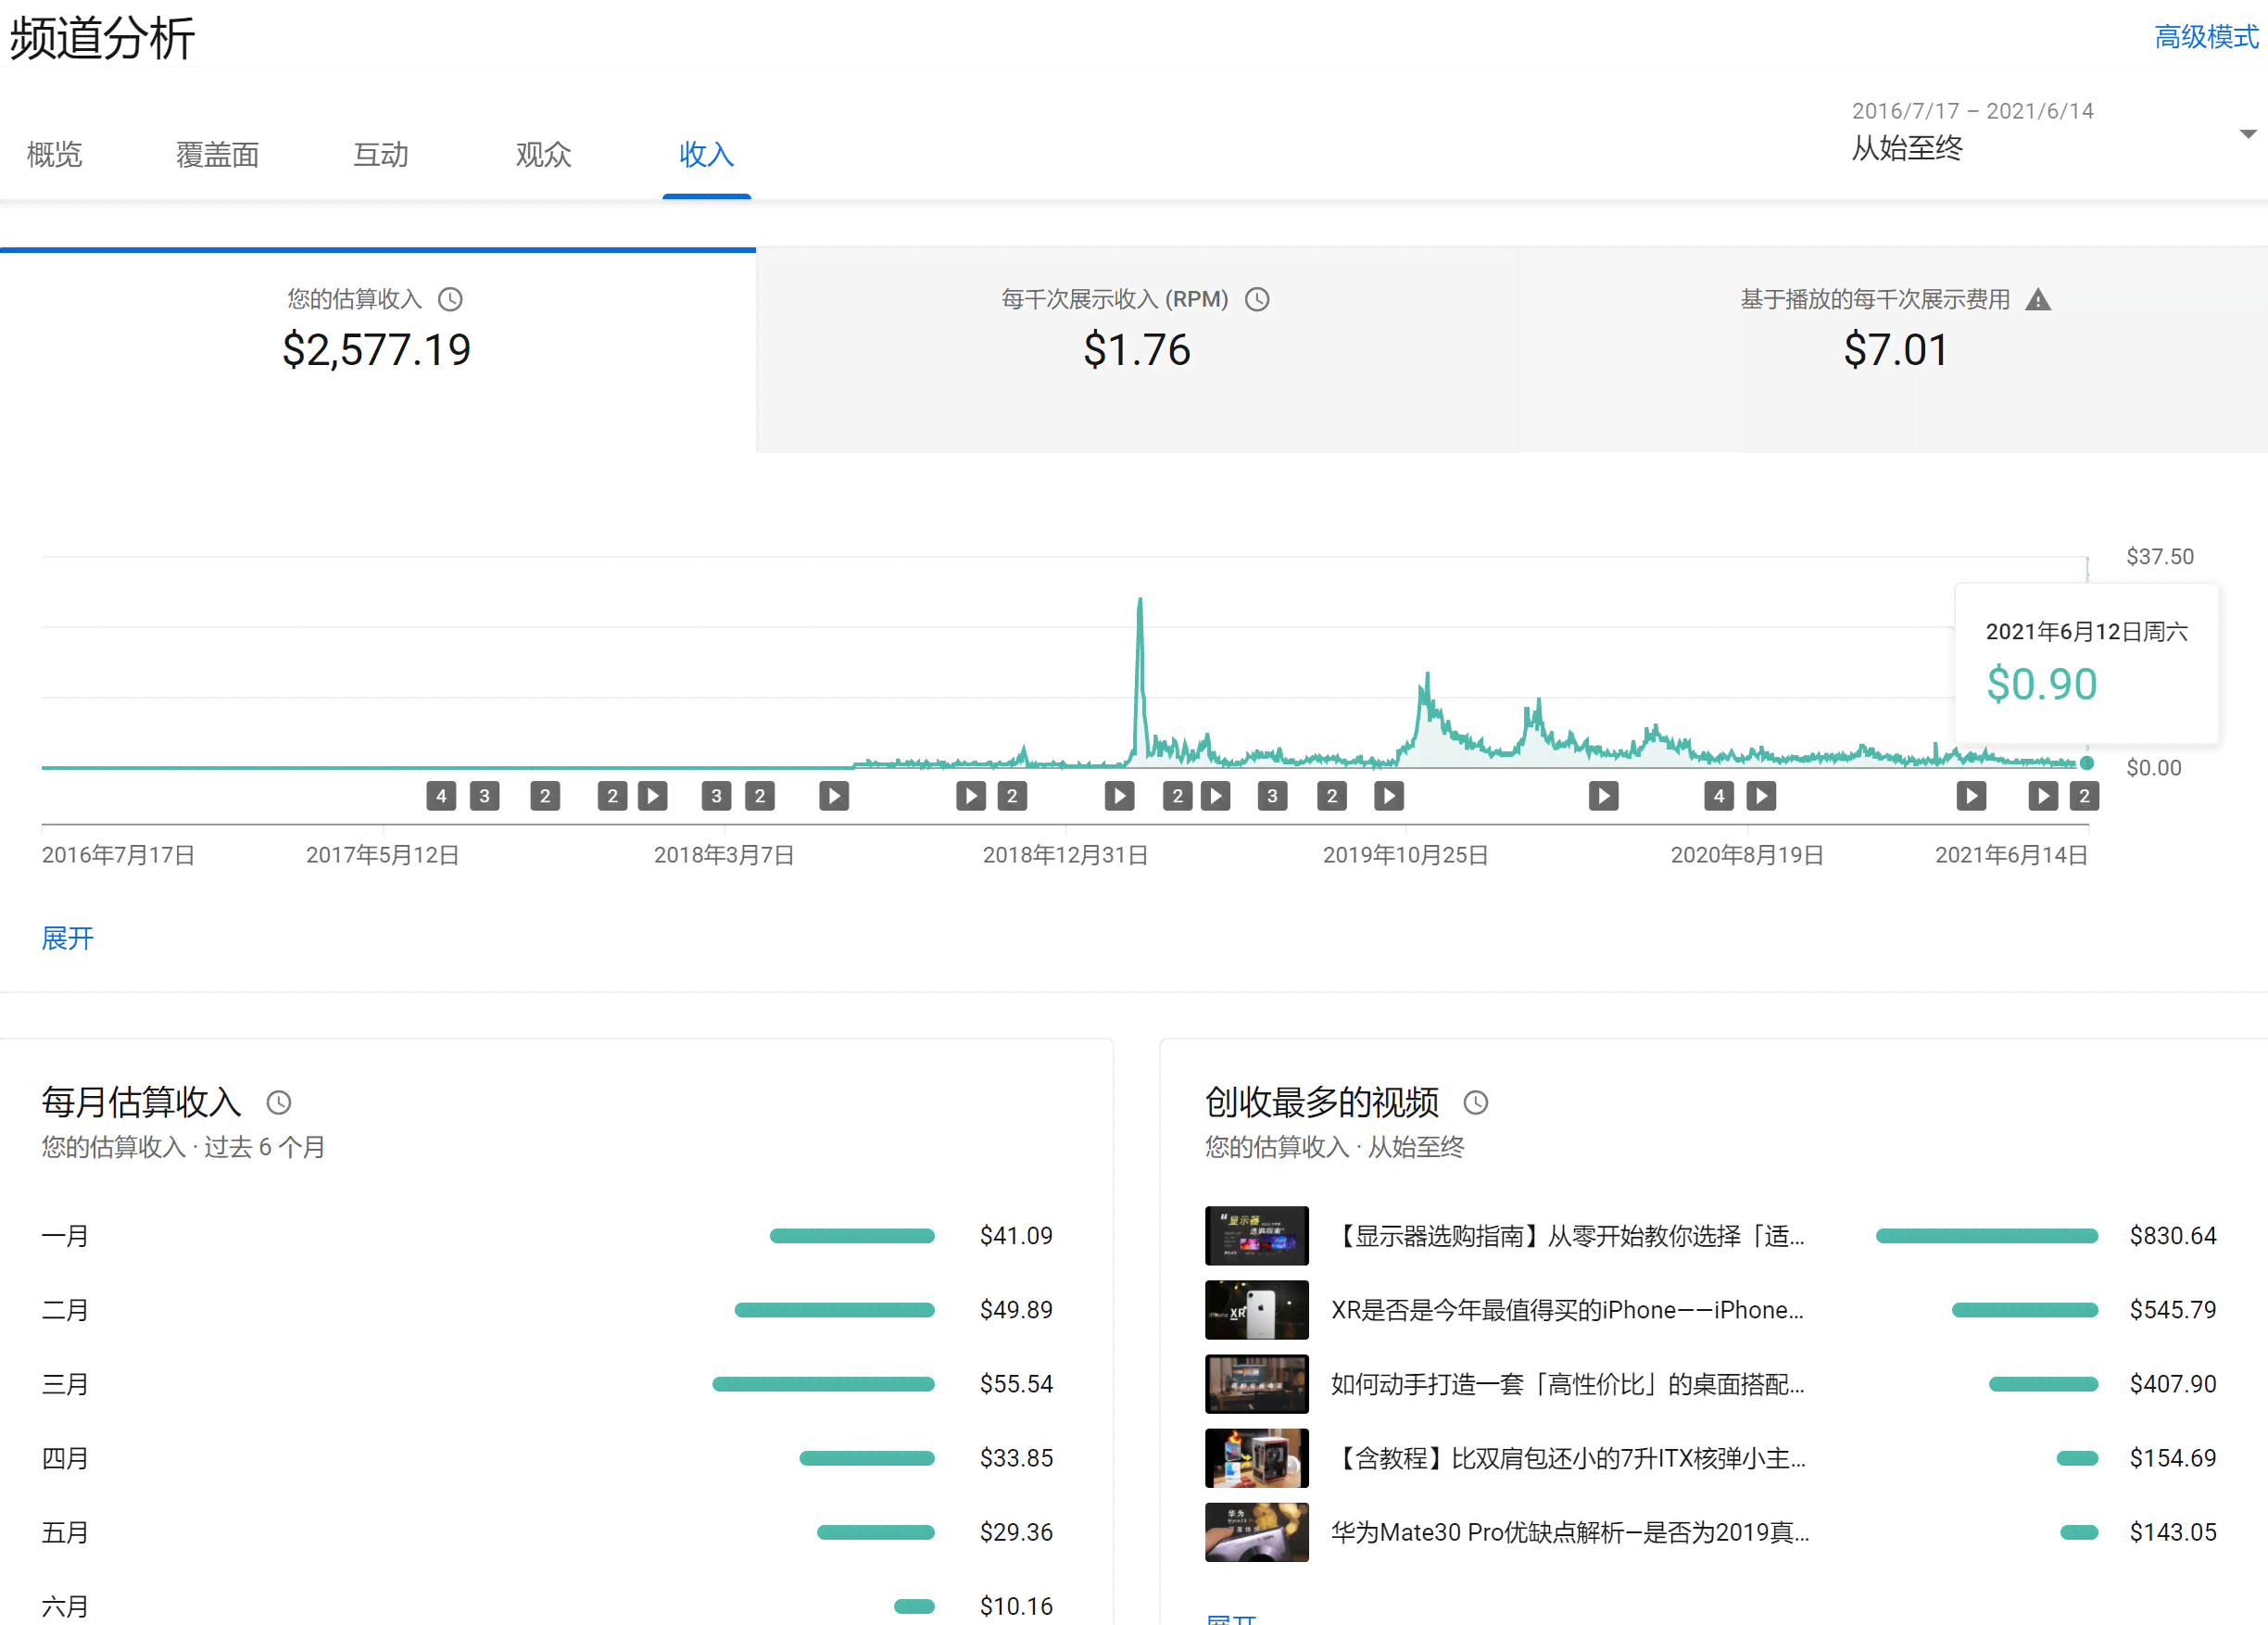Viewport: 2268px width, 1625px height.
Task: Click thumbnail of 7升ITX核弹小主机 video
Action: pyautogui.click(x=1257, y=1458)
